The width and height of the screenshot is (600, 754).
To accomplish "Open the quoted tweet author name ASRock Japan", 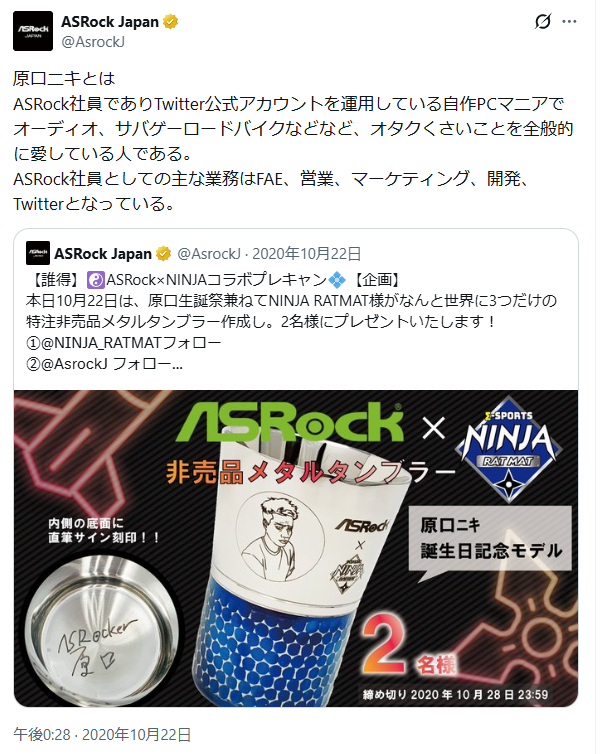I will (103, 253).
